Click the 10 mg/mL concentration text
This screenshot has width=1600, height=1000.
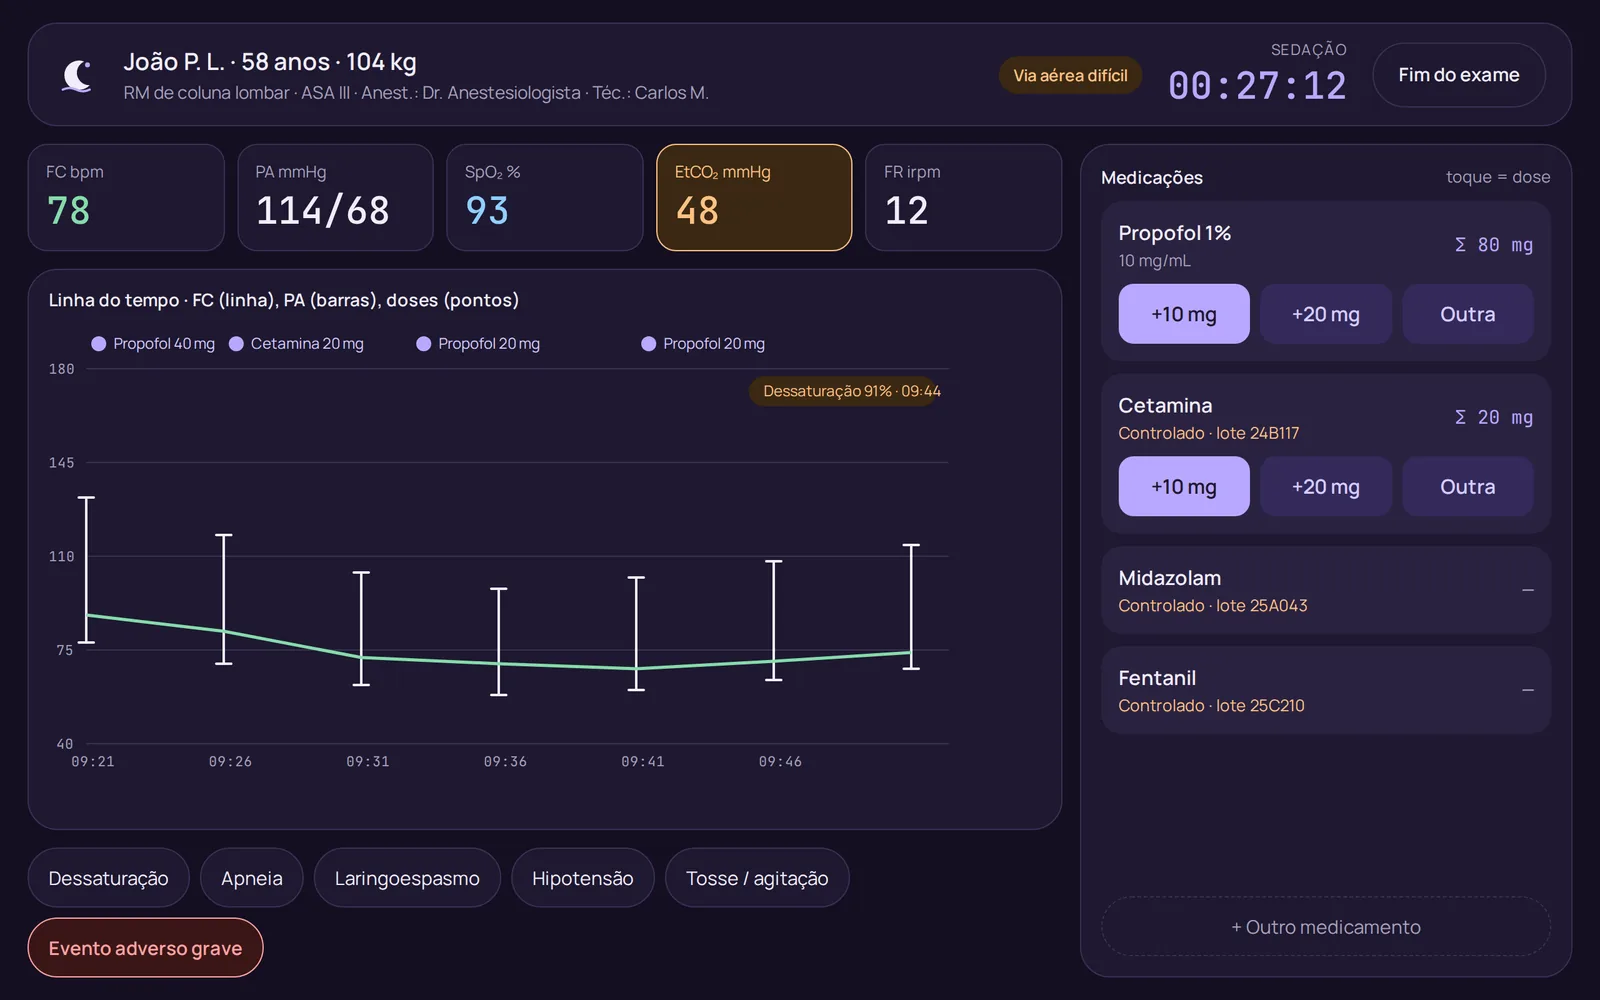point(1155,261)
